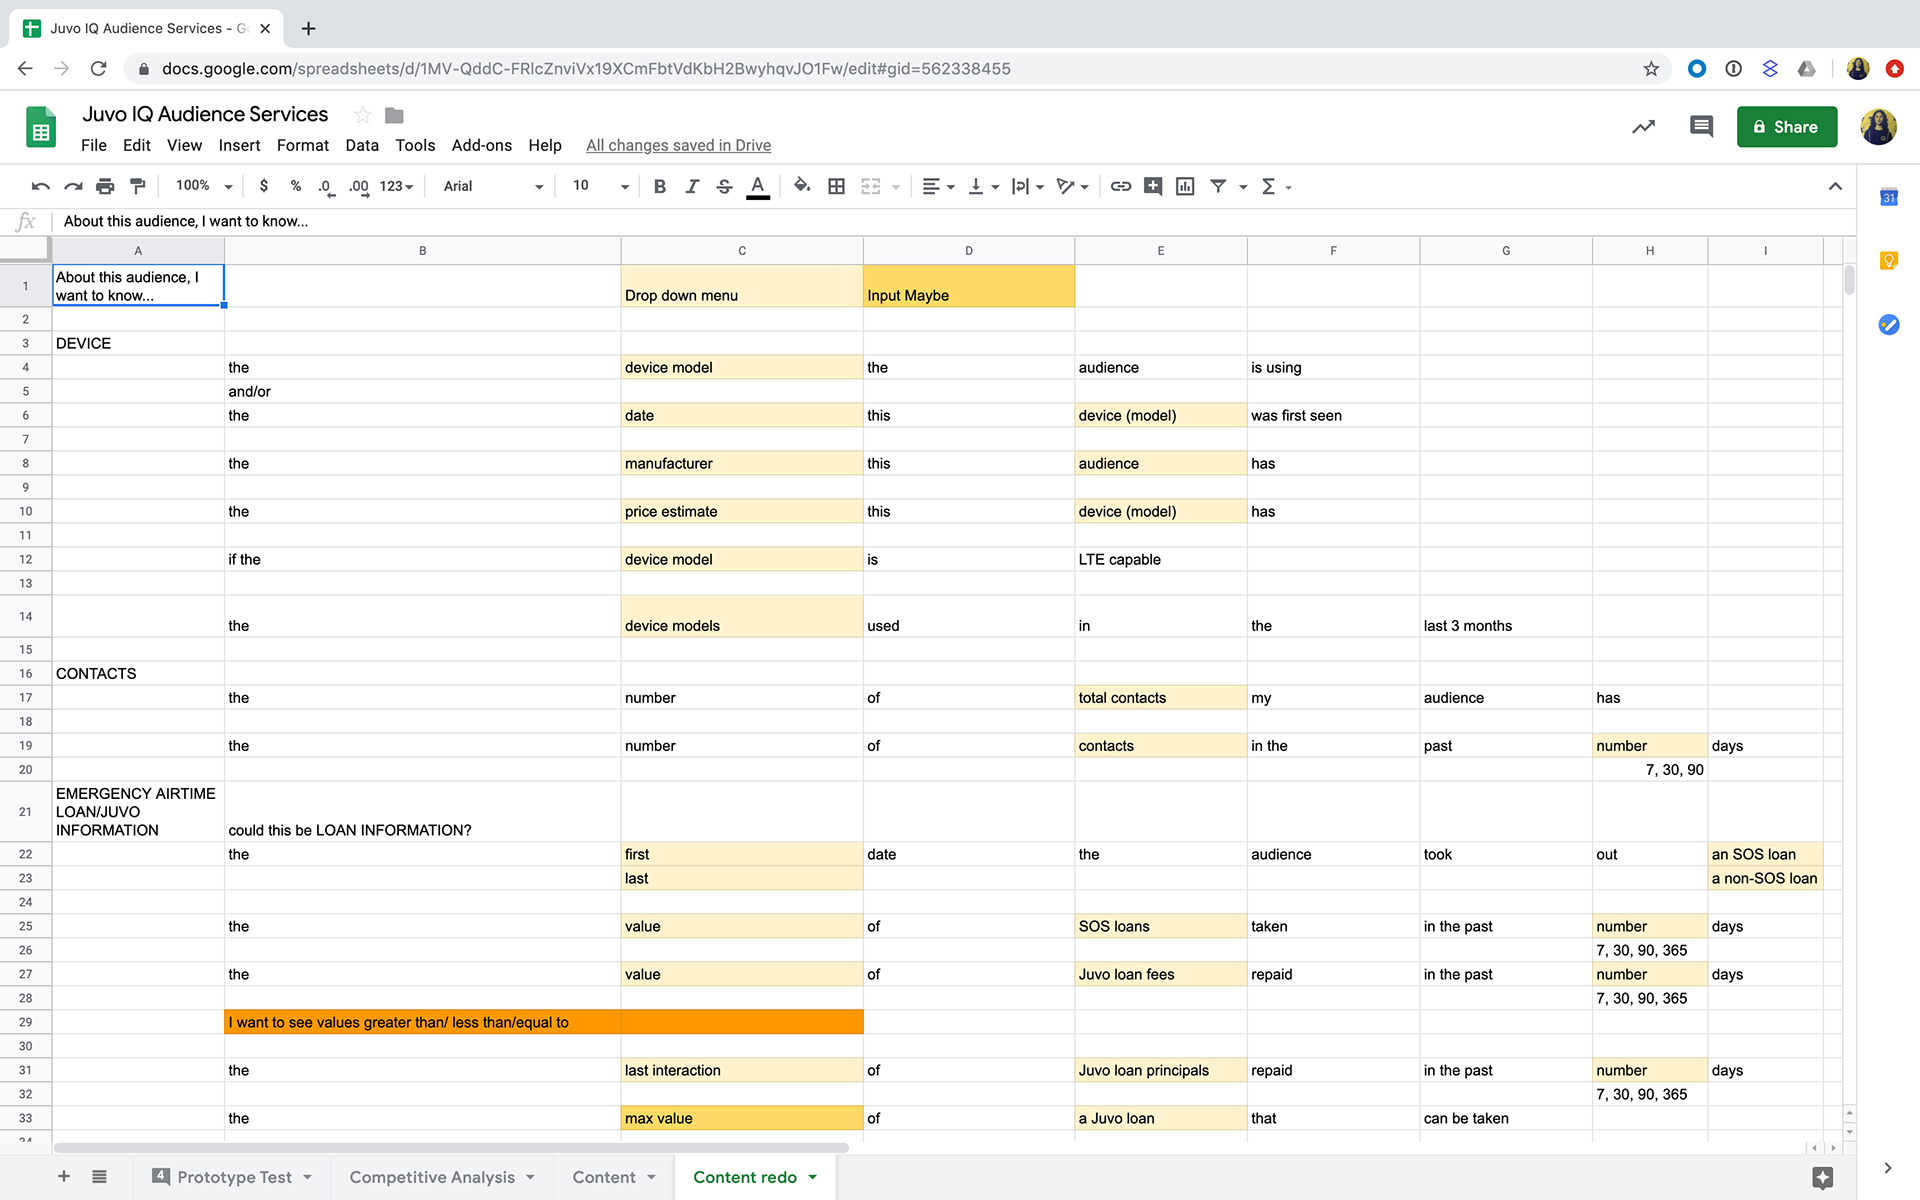Viewport: 1920px width, 1200px height.
Task: Insert a link using toolbar icon
Action: [1121, 186]
